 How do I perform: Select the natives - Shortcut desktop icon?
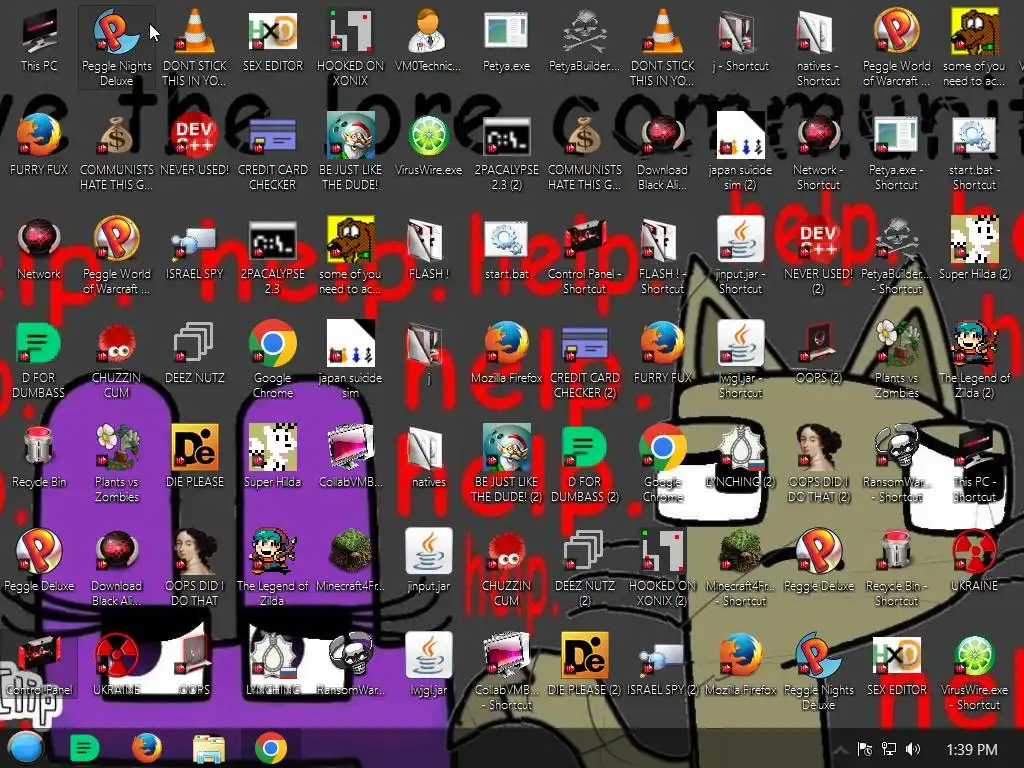(818, 48)
